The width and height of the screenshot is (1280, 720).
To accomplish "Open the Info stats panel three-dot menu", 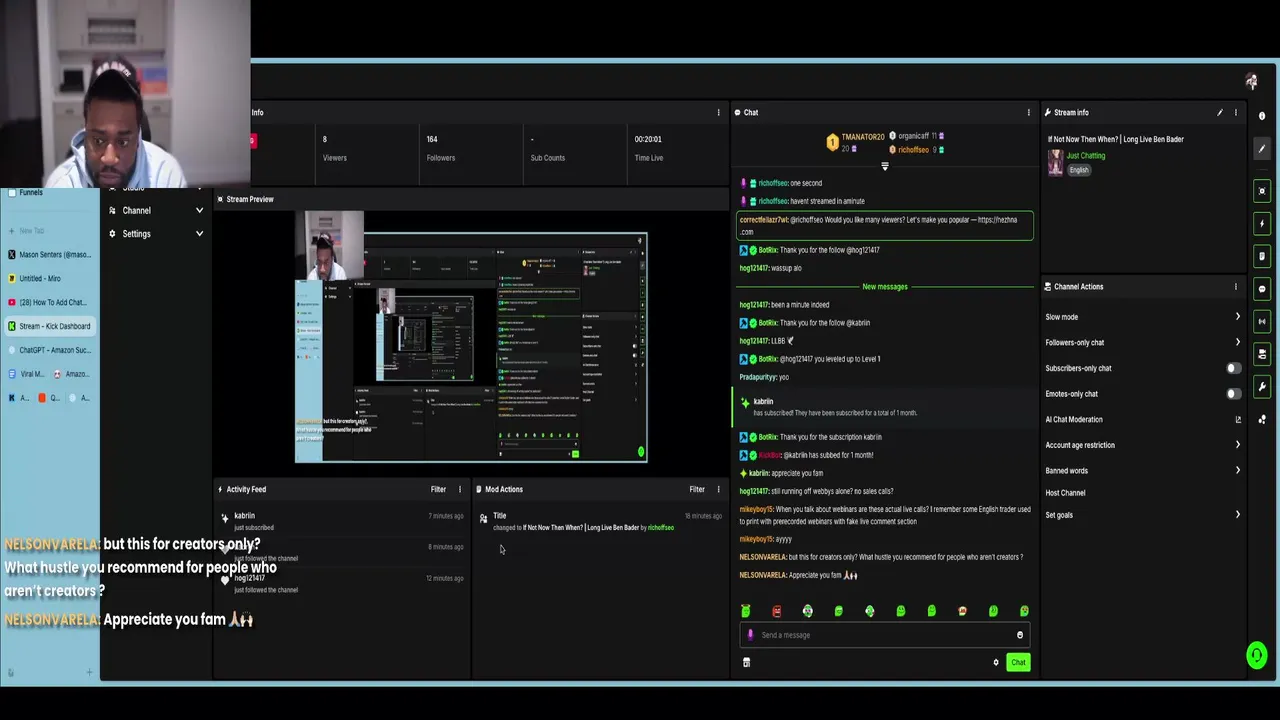I will pyautogui.click(x=718, y=113).
